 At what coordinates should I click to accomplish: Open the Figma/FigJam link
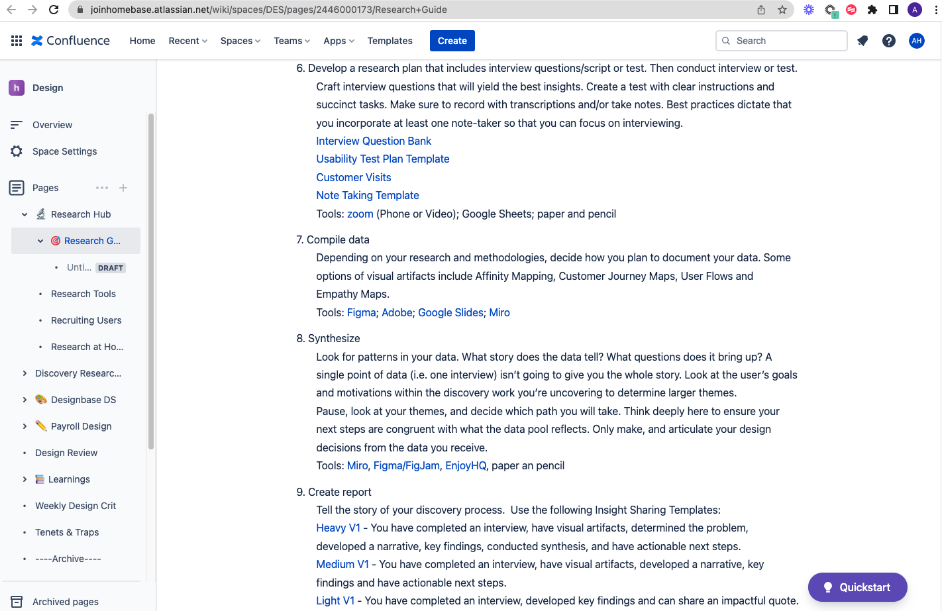point(406,465)
